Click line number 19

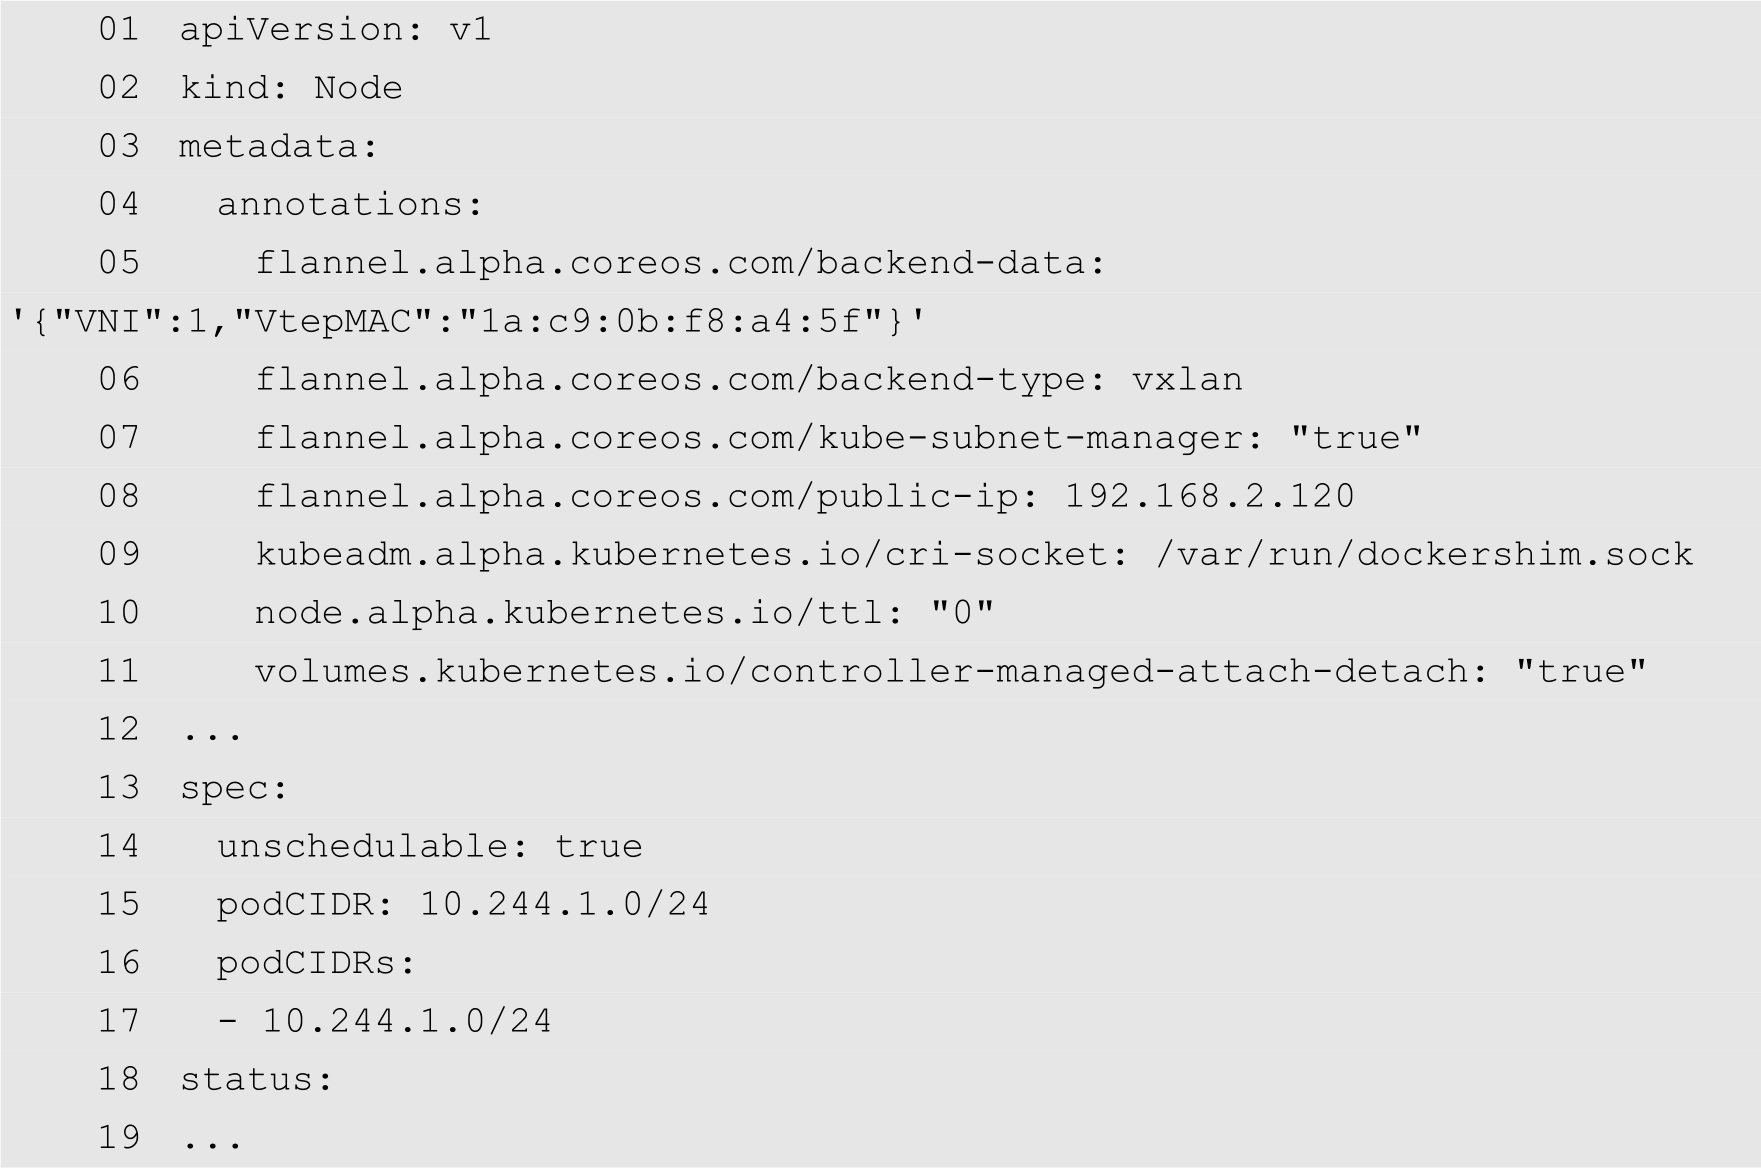pyautogui.click(x=119, y=1137)
